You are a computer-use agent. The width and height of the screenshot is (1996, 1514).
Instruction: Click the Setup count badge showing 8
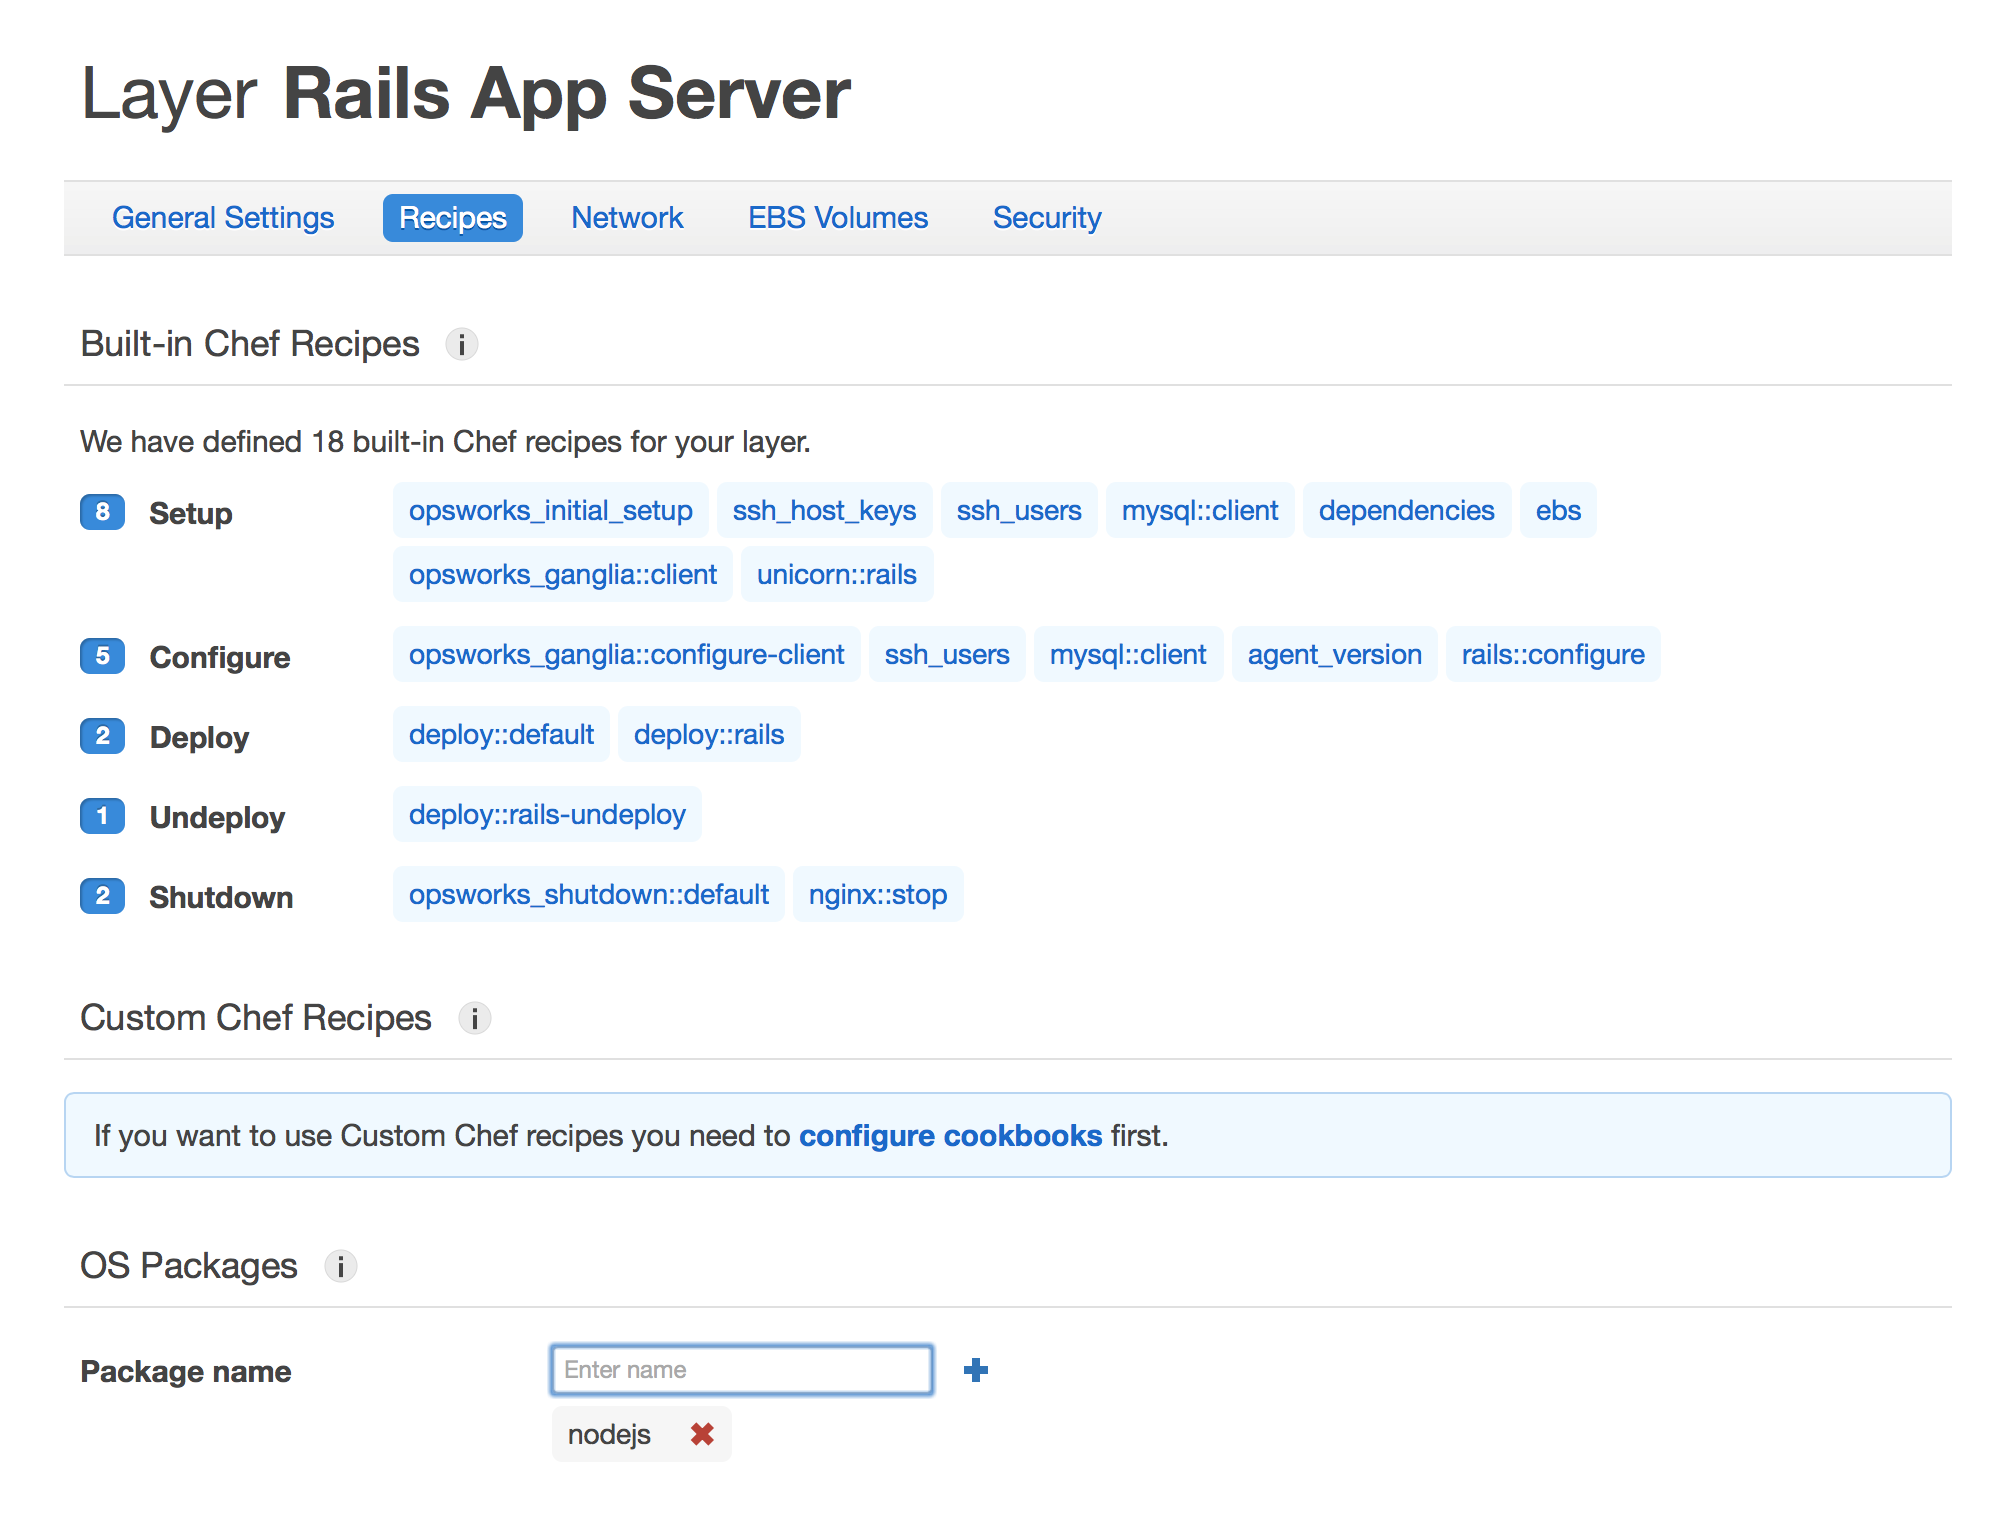click(x=102, y=512)
